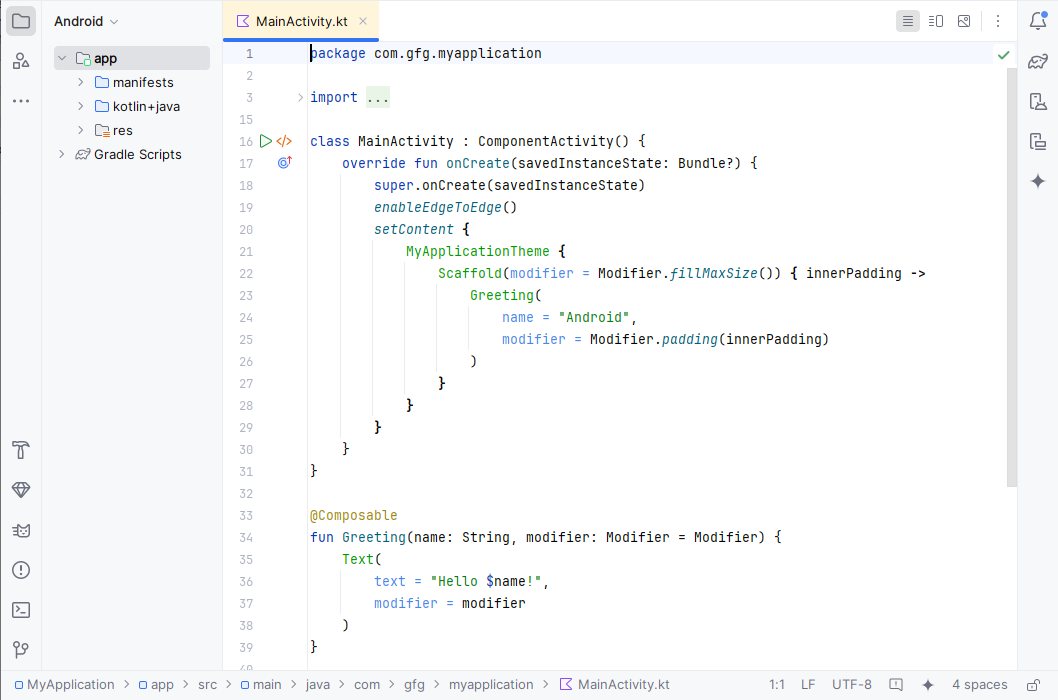
Task: Open the Android view switcher dropdown
Action: click(86, 20)
